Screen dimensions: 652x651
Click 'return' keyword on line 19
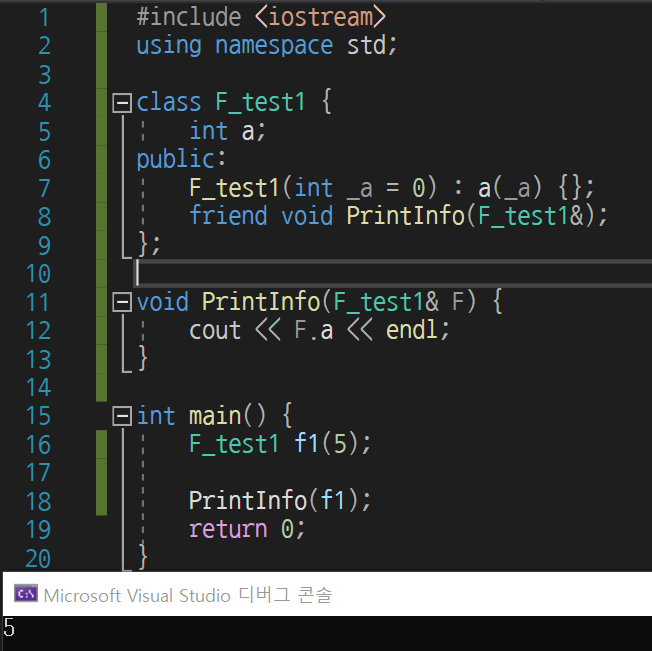point(228,529)
